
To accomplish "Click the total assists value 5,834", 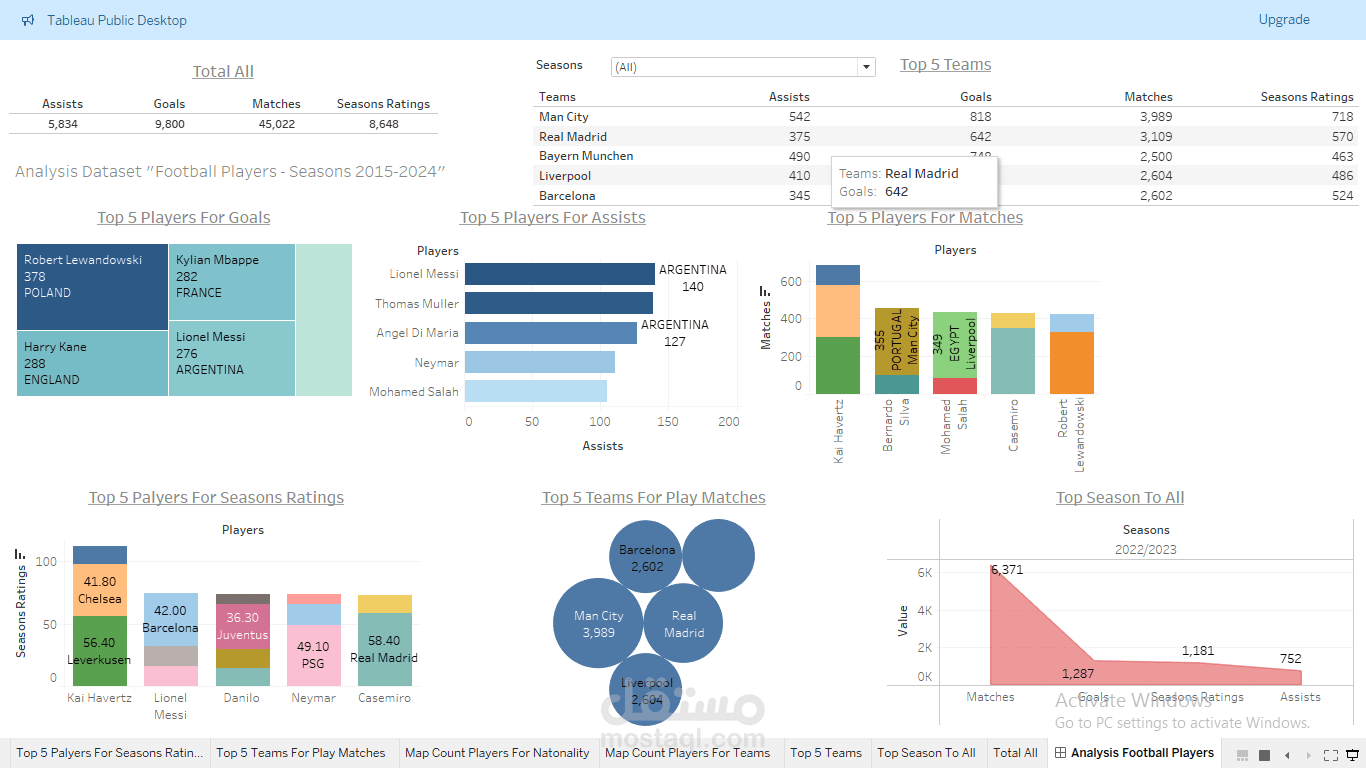I will click(62, 124).
